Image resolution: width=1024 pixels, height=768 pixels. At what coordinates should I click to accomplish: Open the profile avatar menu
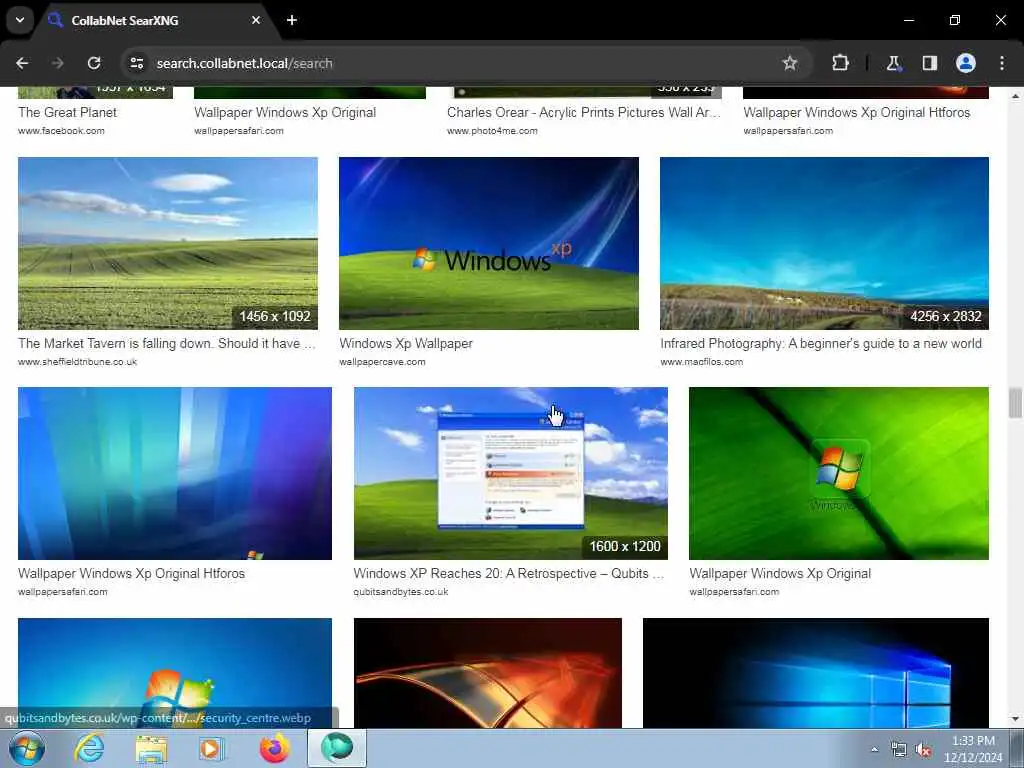tap(966, 63)
